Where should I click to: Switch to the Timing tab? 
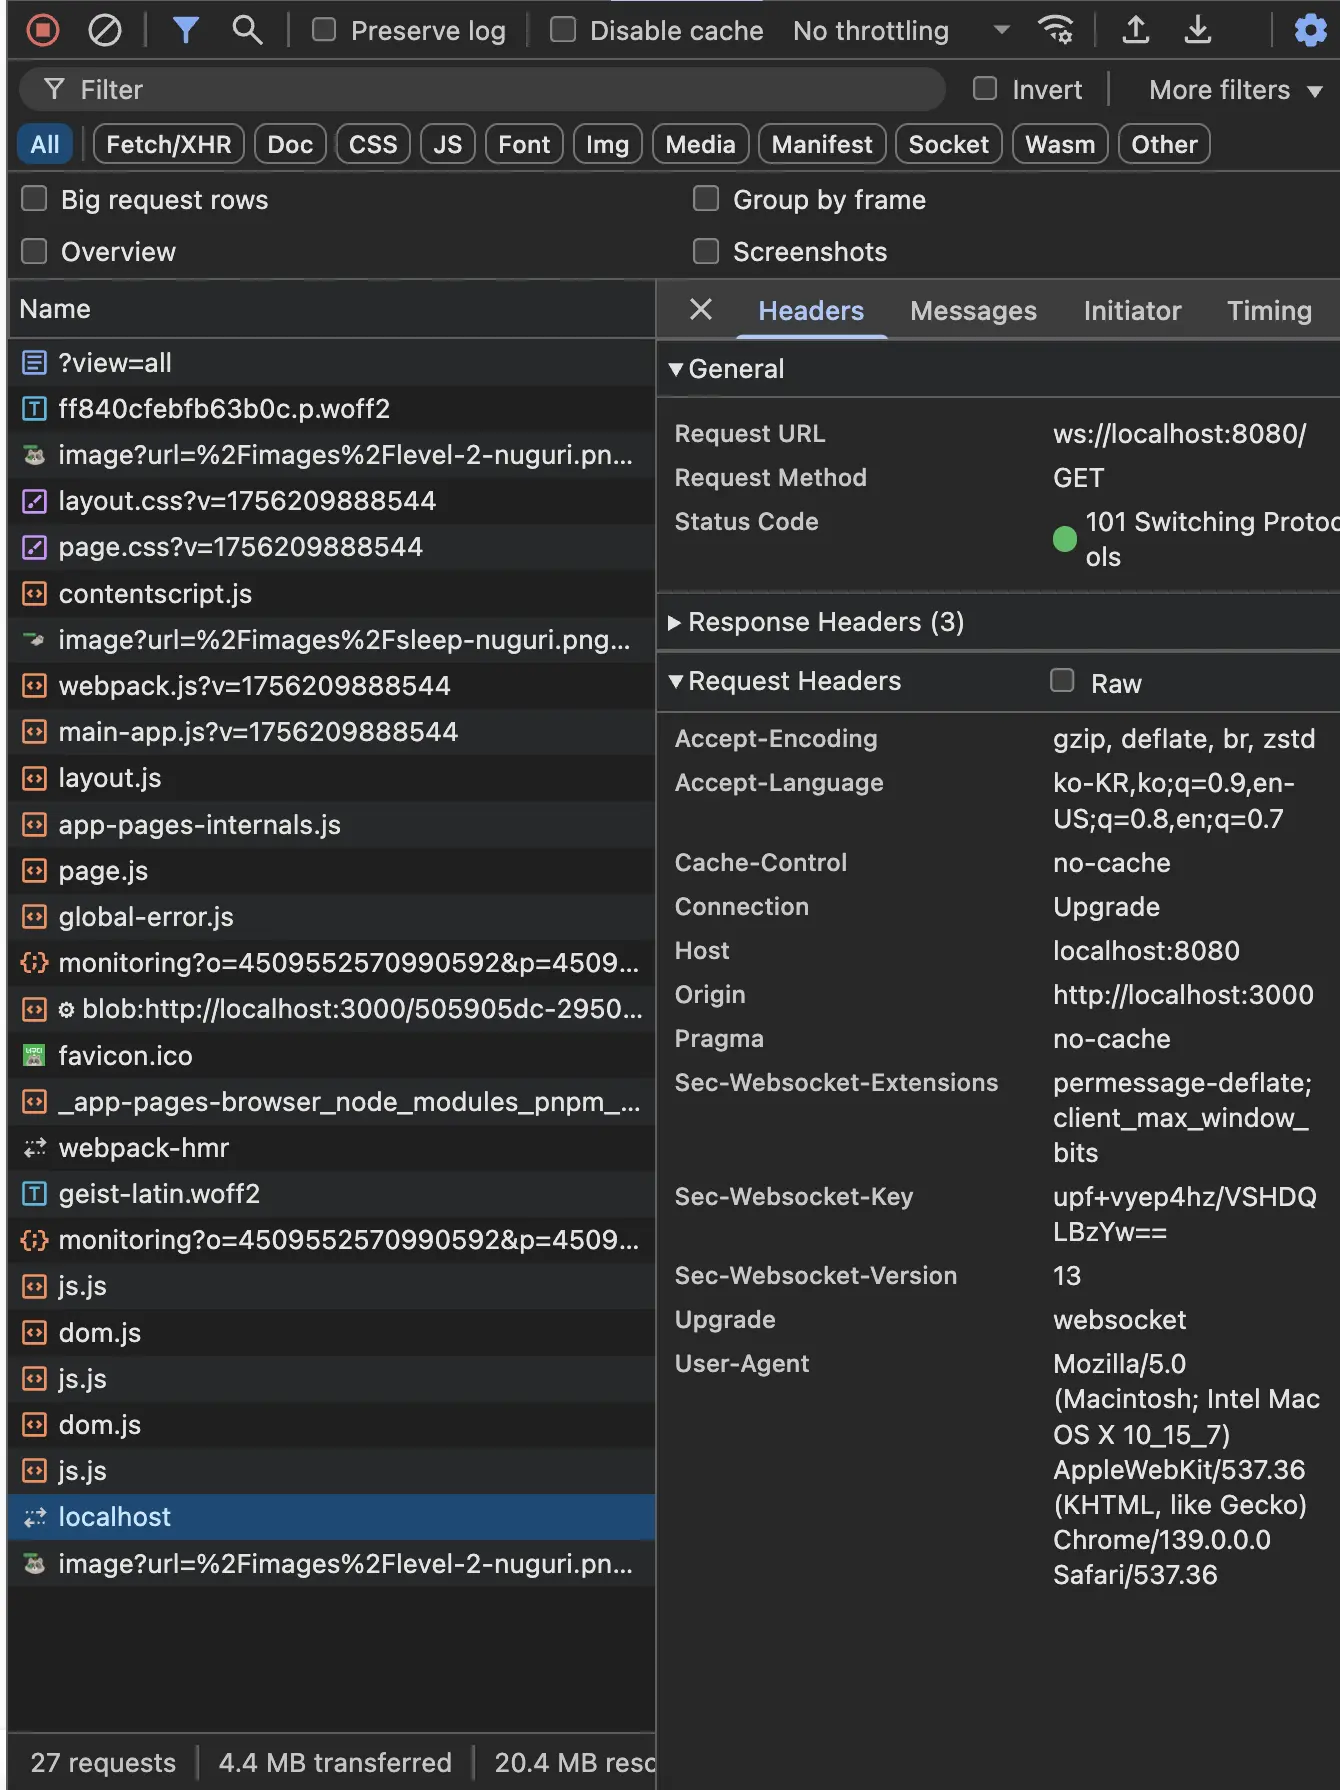(x=1268, y=311)
